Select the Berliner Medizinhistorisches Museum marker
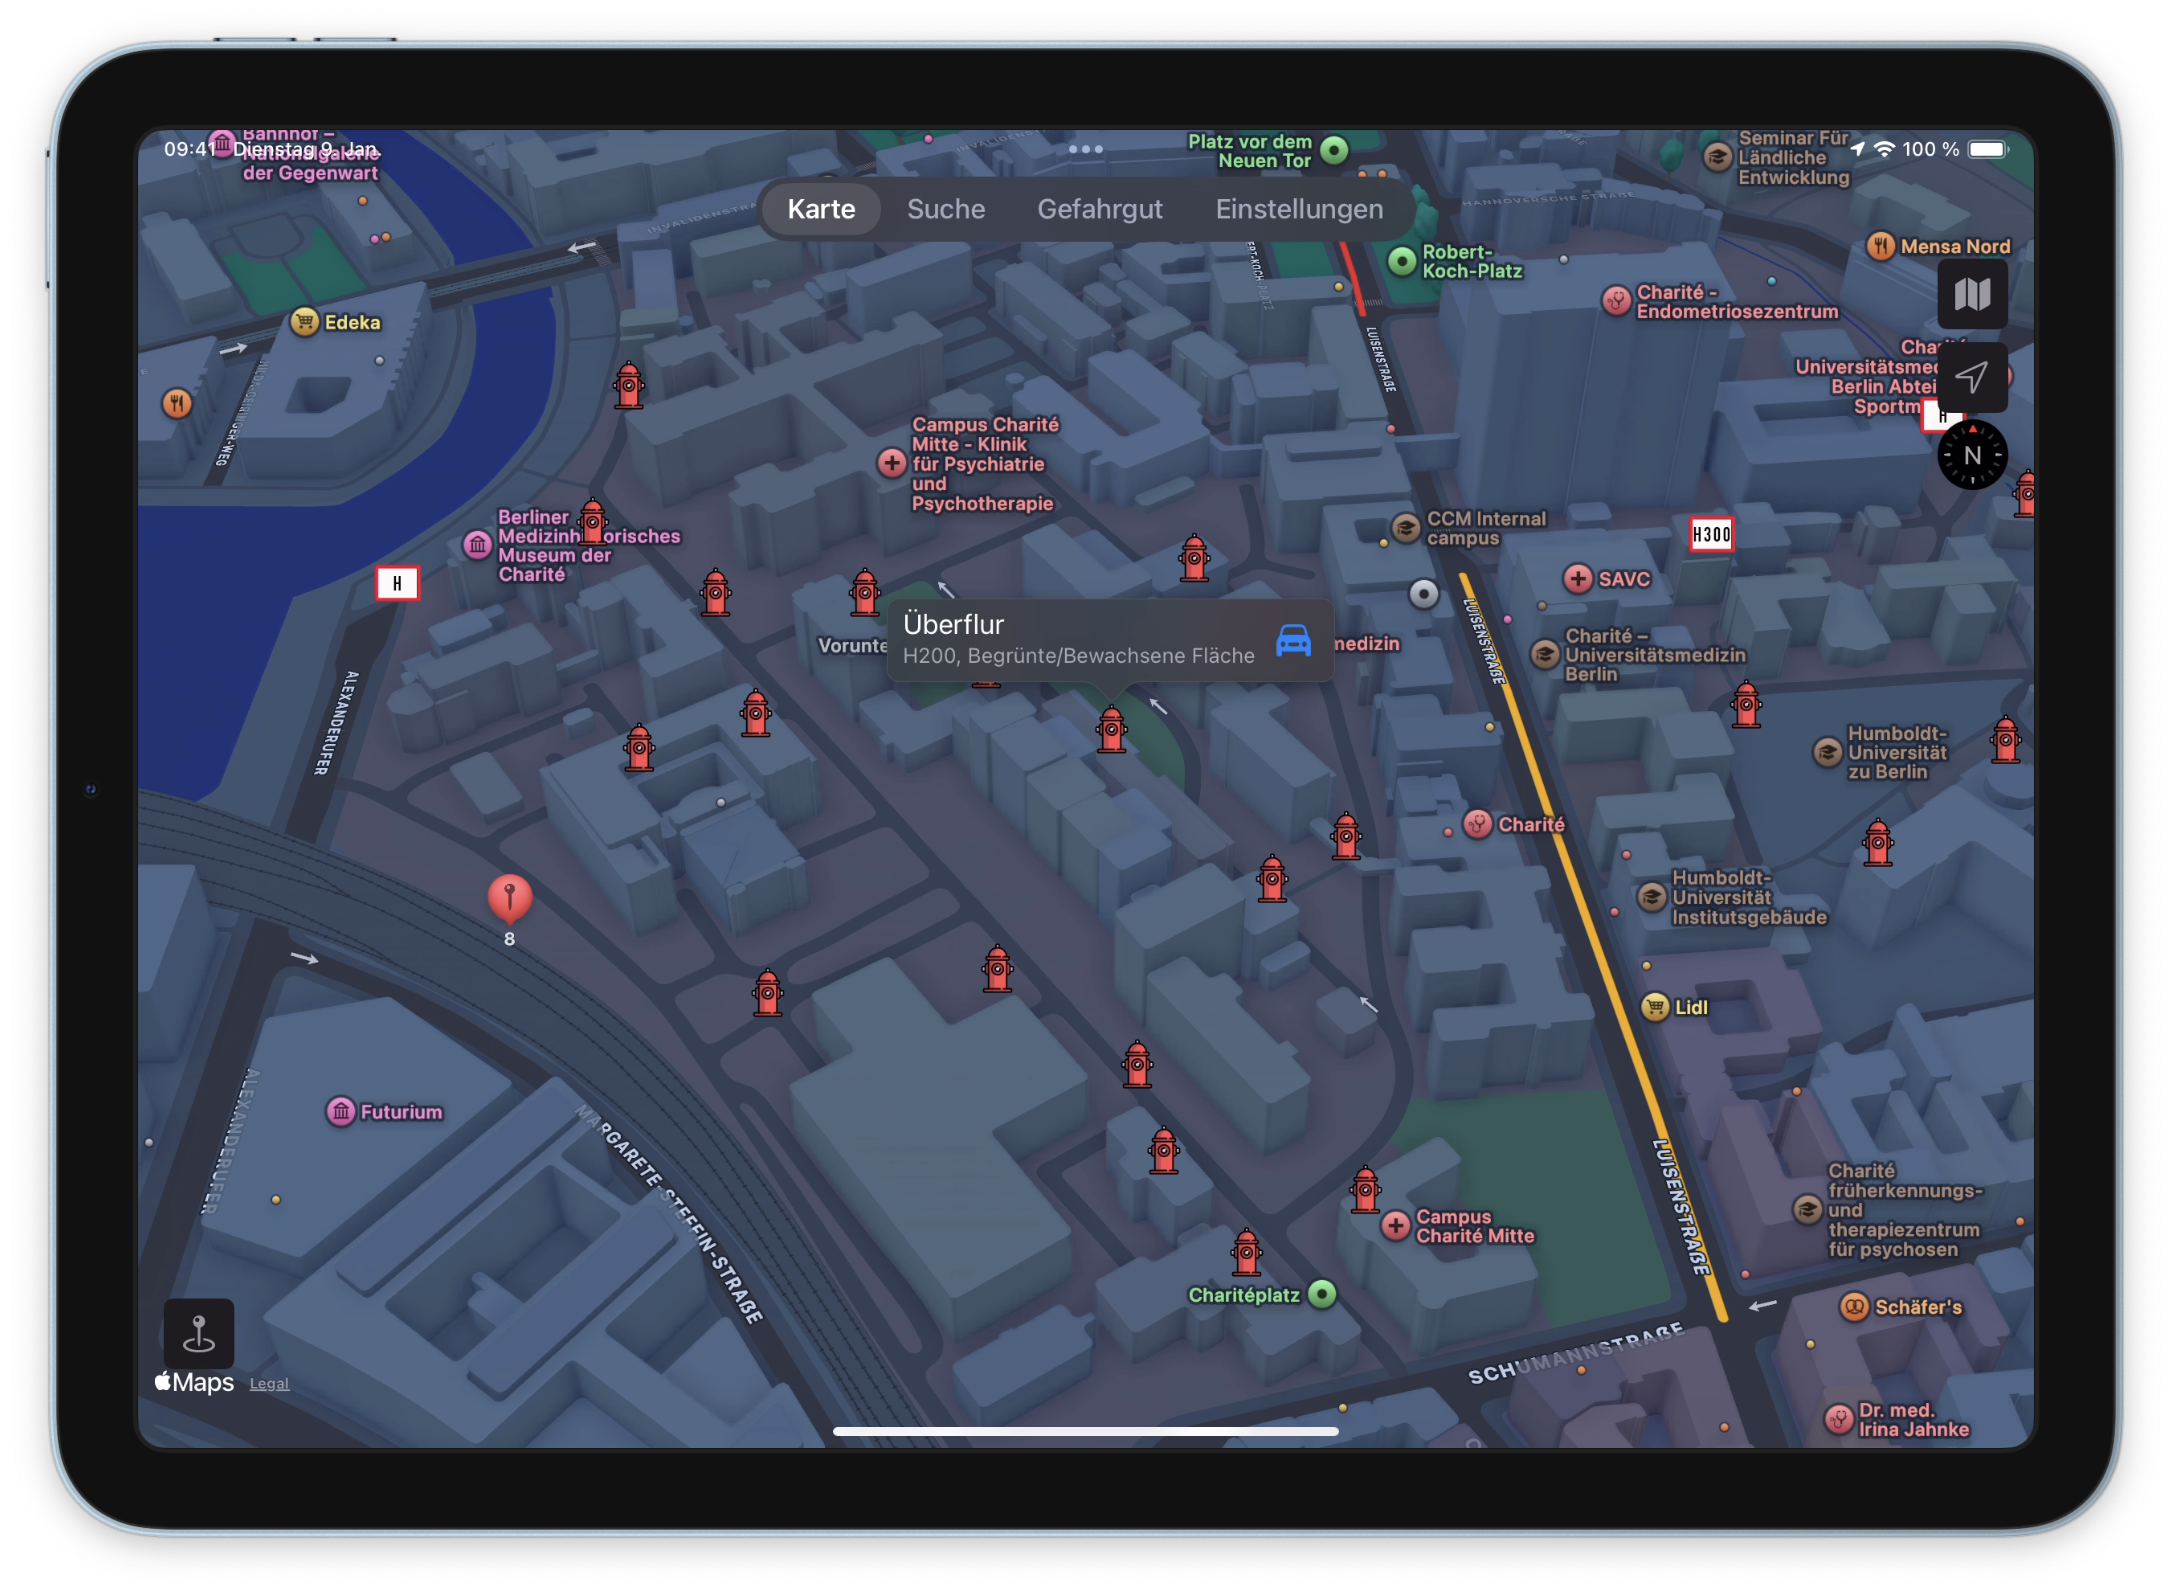 tap(477, 545)
